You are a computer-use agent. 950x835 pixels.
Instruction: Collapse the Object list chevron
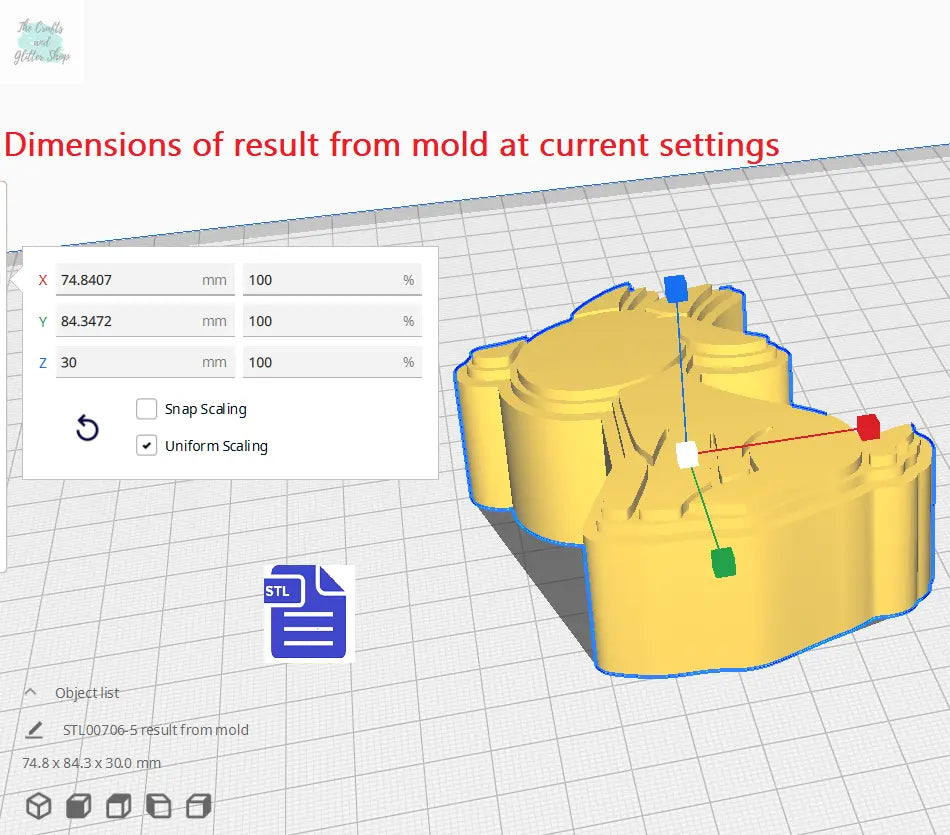pyautogui.click(x=30, y=693)
